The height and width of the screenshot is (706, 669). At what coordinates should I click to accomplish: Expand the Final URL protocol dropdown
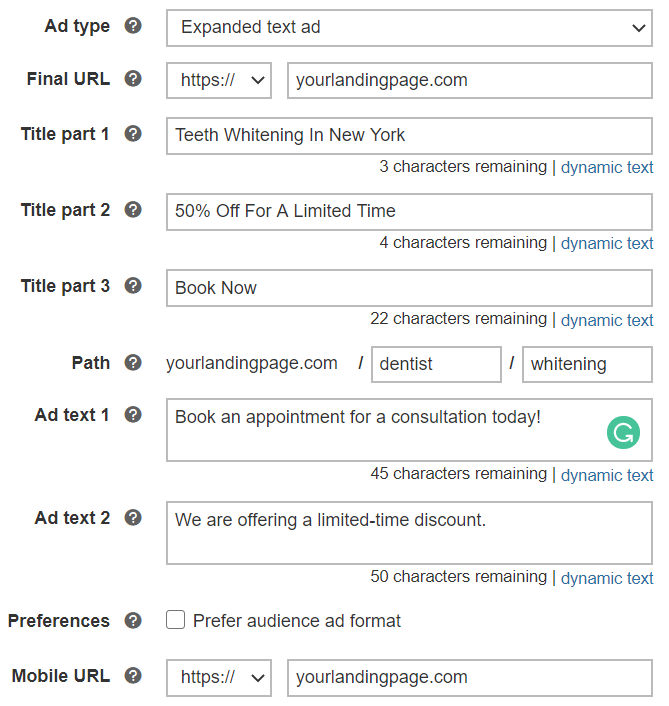coord(219,81)
